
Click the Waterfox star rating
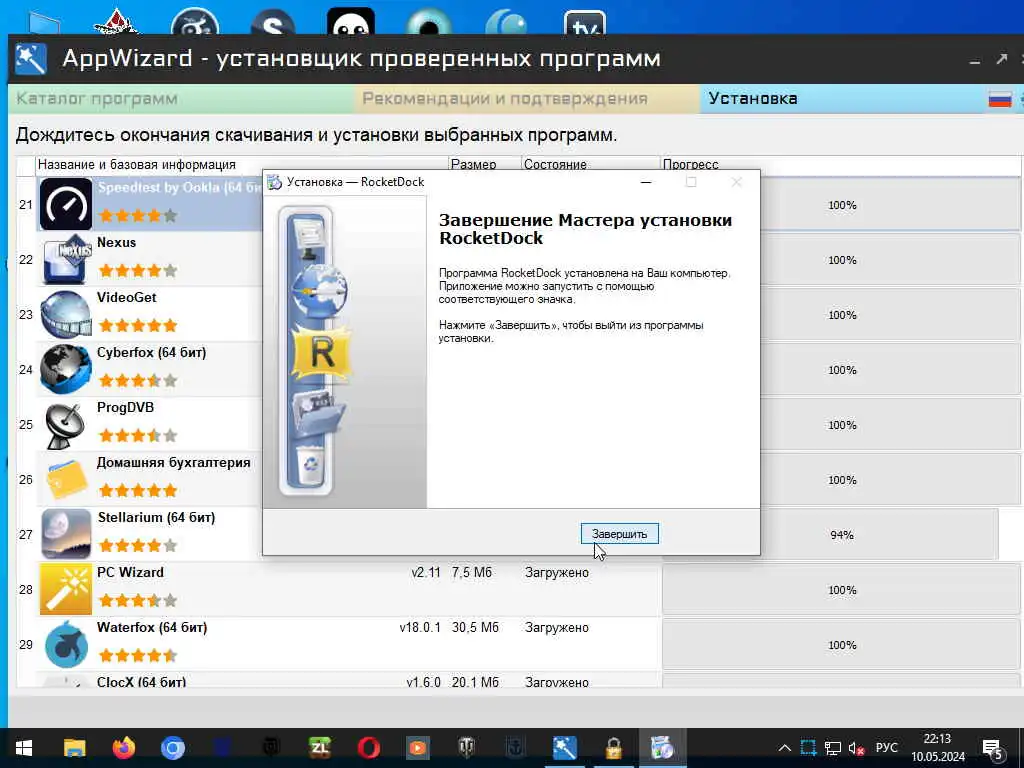point(138,655)
